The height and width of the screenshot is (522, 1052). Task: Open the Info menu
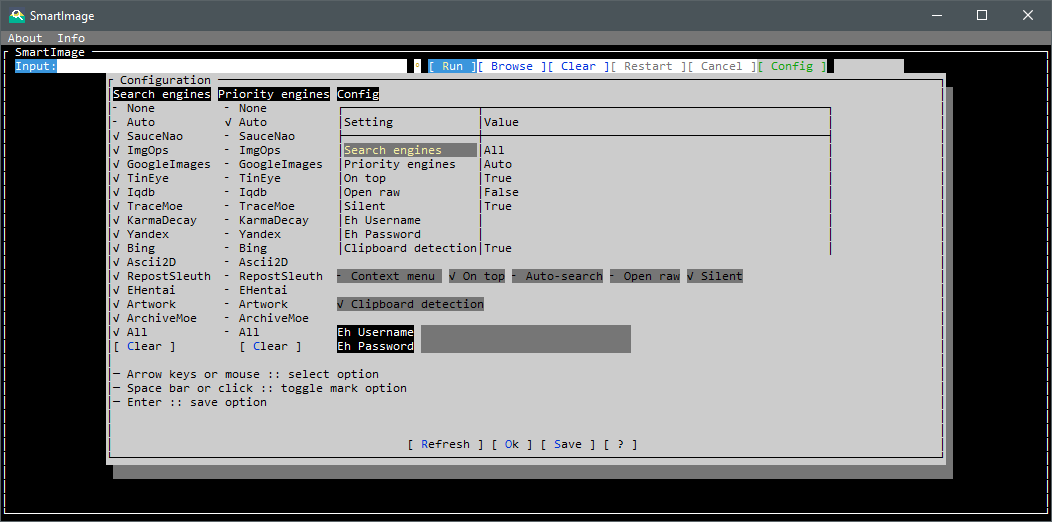click(71, 38)
